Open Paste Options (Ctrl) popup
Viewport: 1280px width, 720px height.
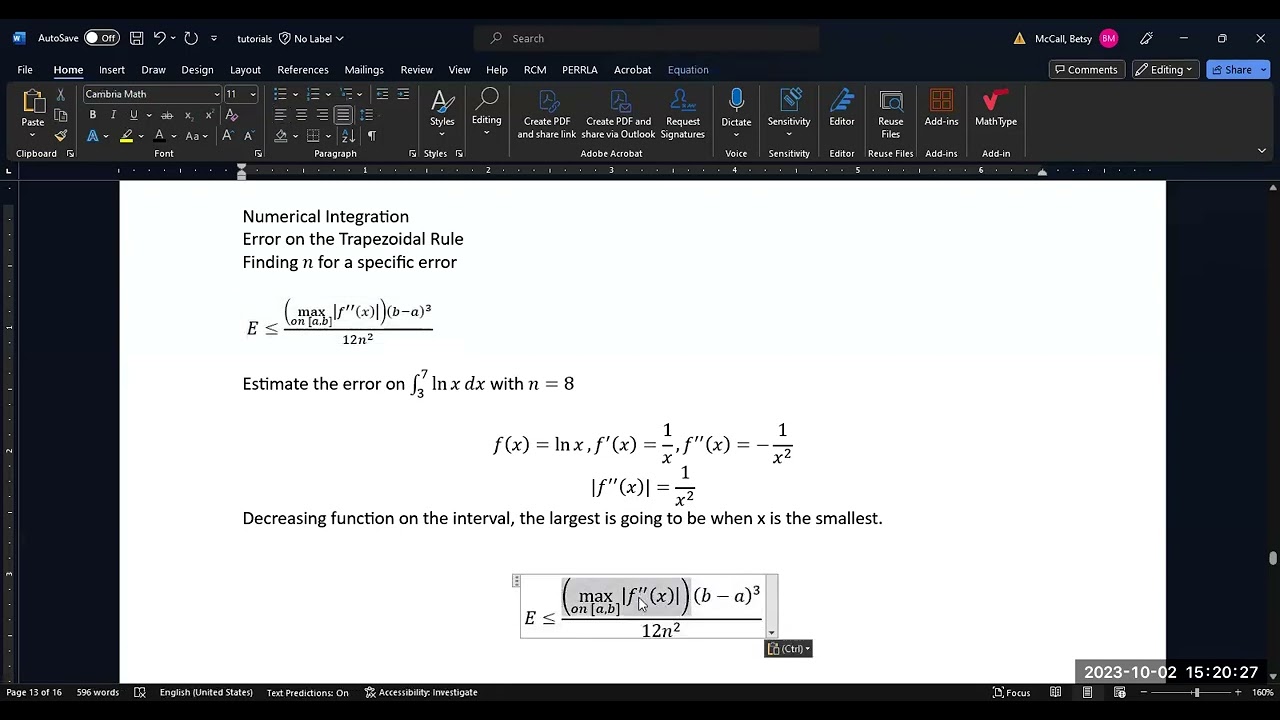(x=789, y=649)
